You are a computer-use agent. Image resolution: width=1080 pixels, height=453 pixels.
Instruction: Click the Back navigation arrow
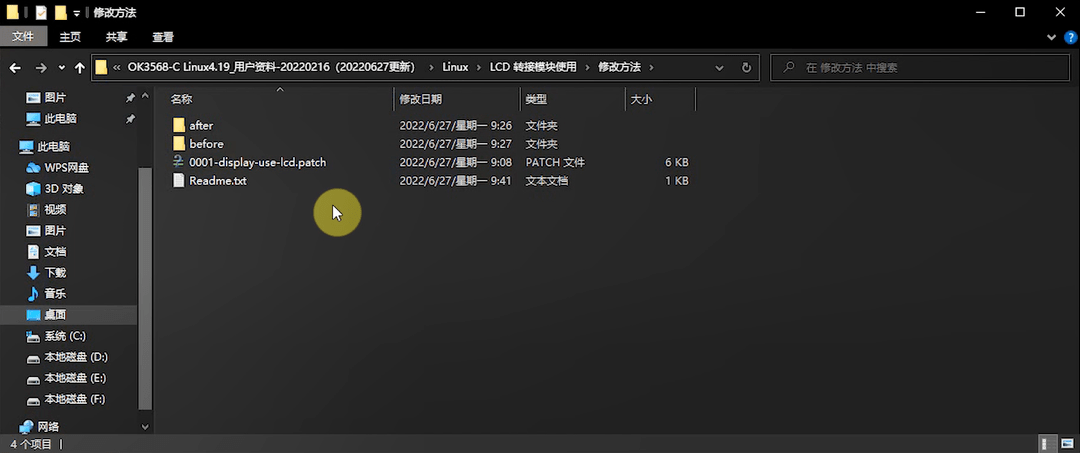(15, 67)
